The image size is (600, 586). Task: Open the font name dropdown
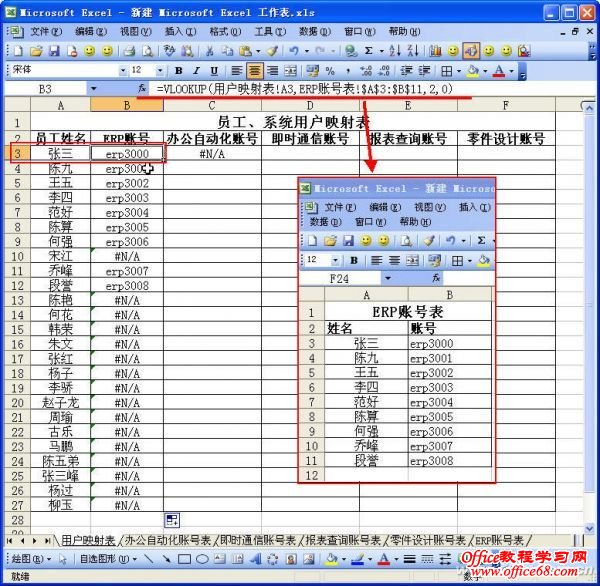[x=123, y=70]
